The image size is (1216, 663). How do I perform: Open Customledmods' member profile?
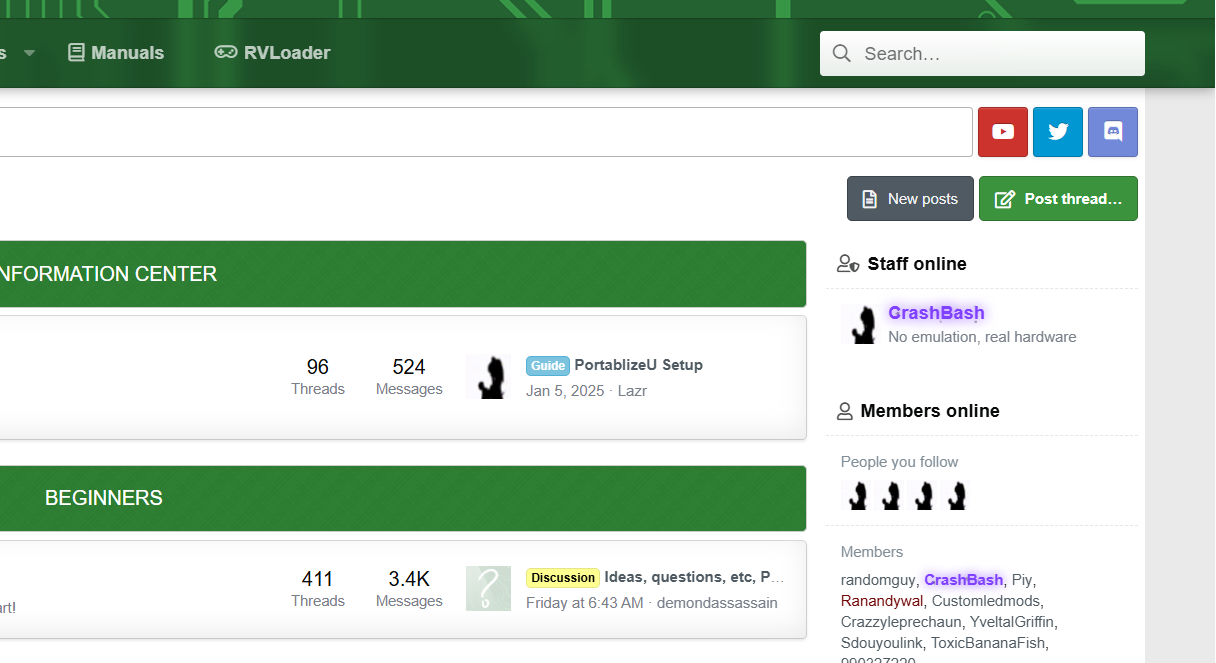point(986,601)
